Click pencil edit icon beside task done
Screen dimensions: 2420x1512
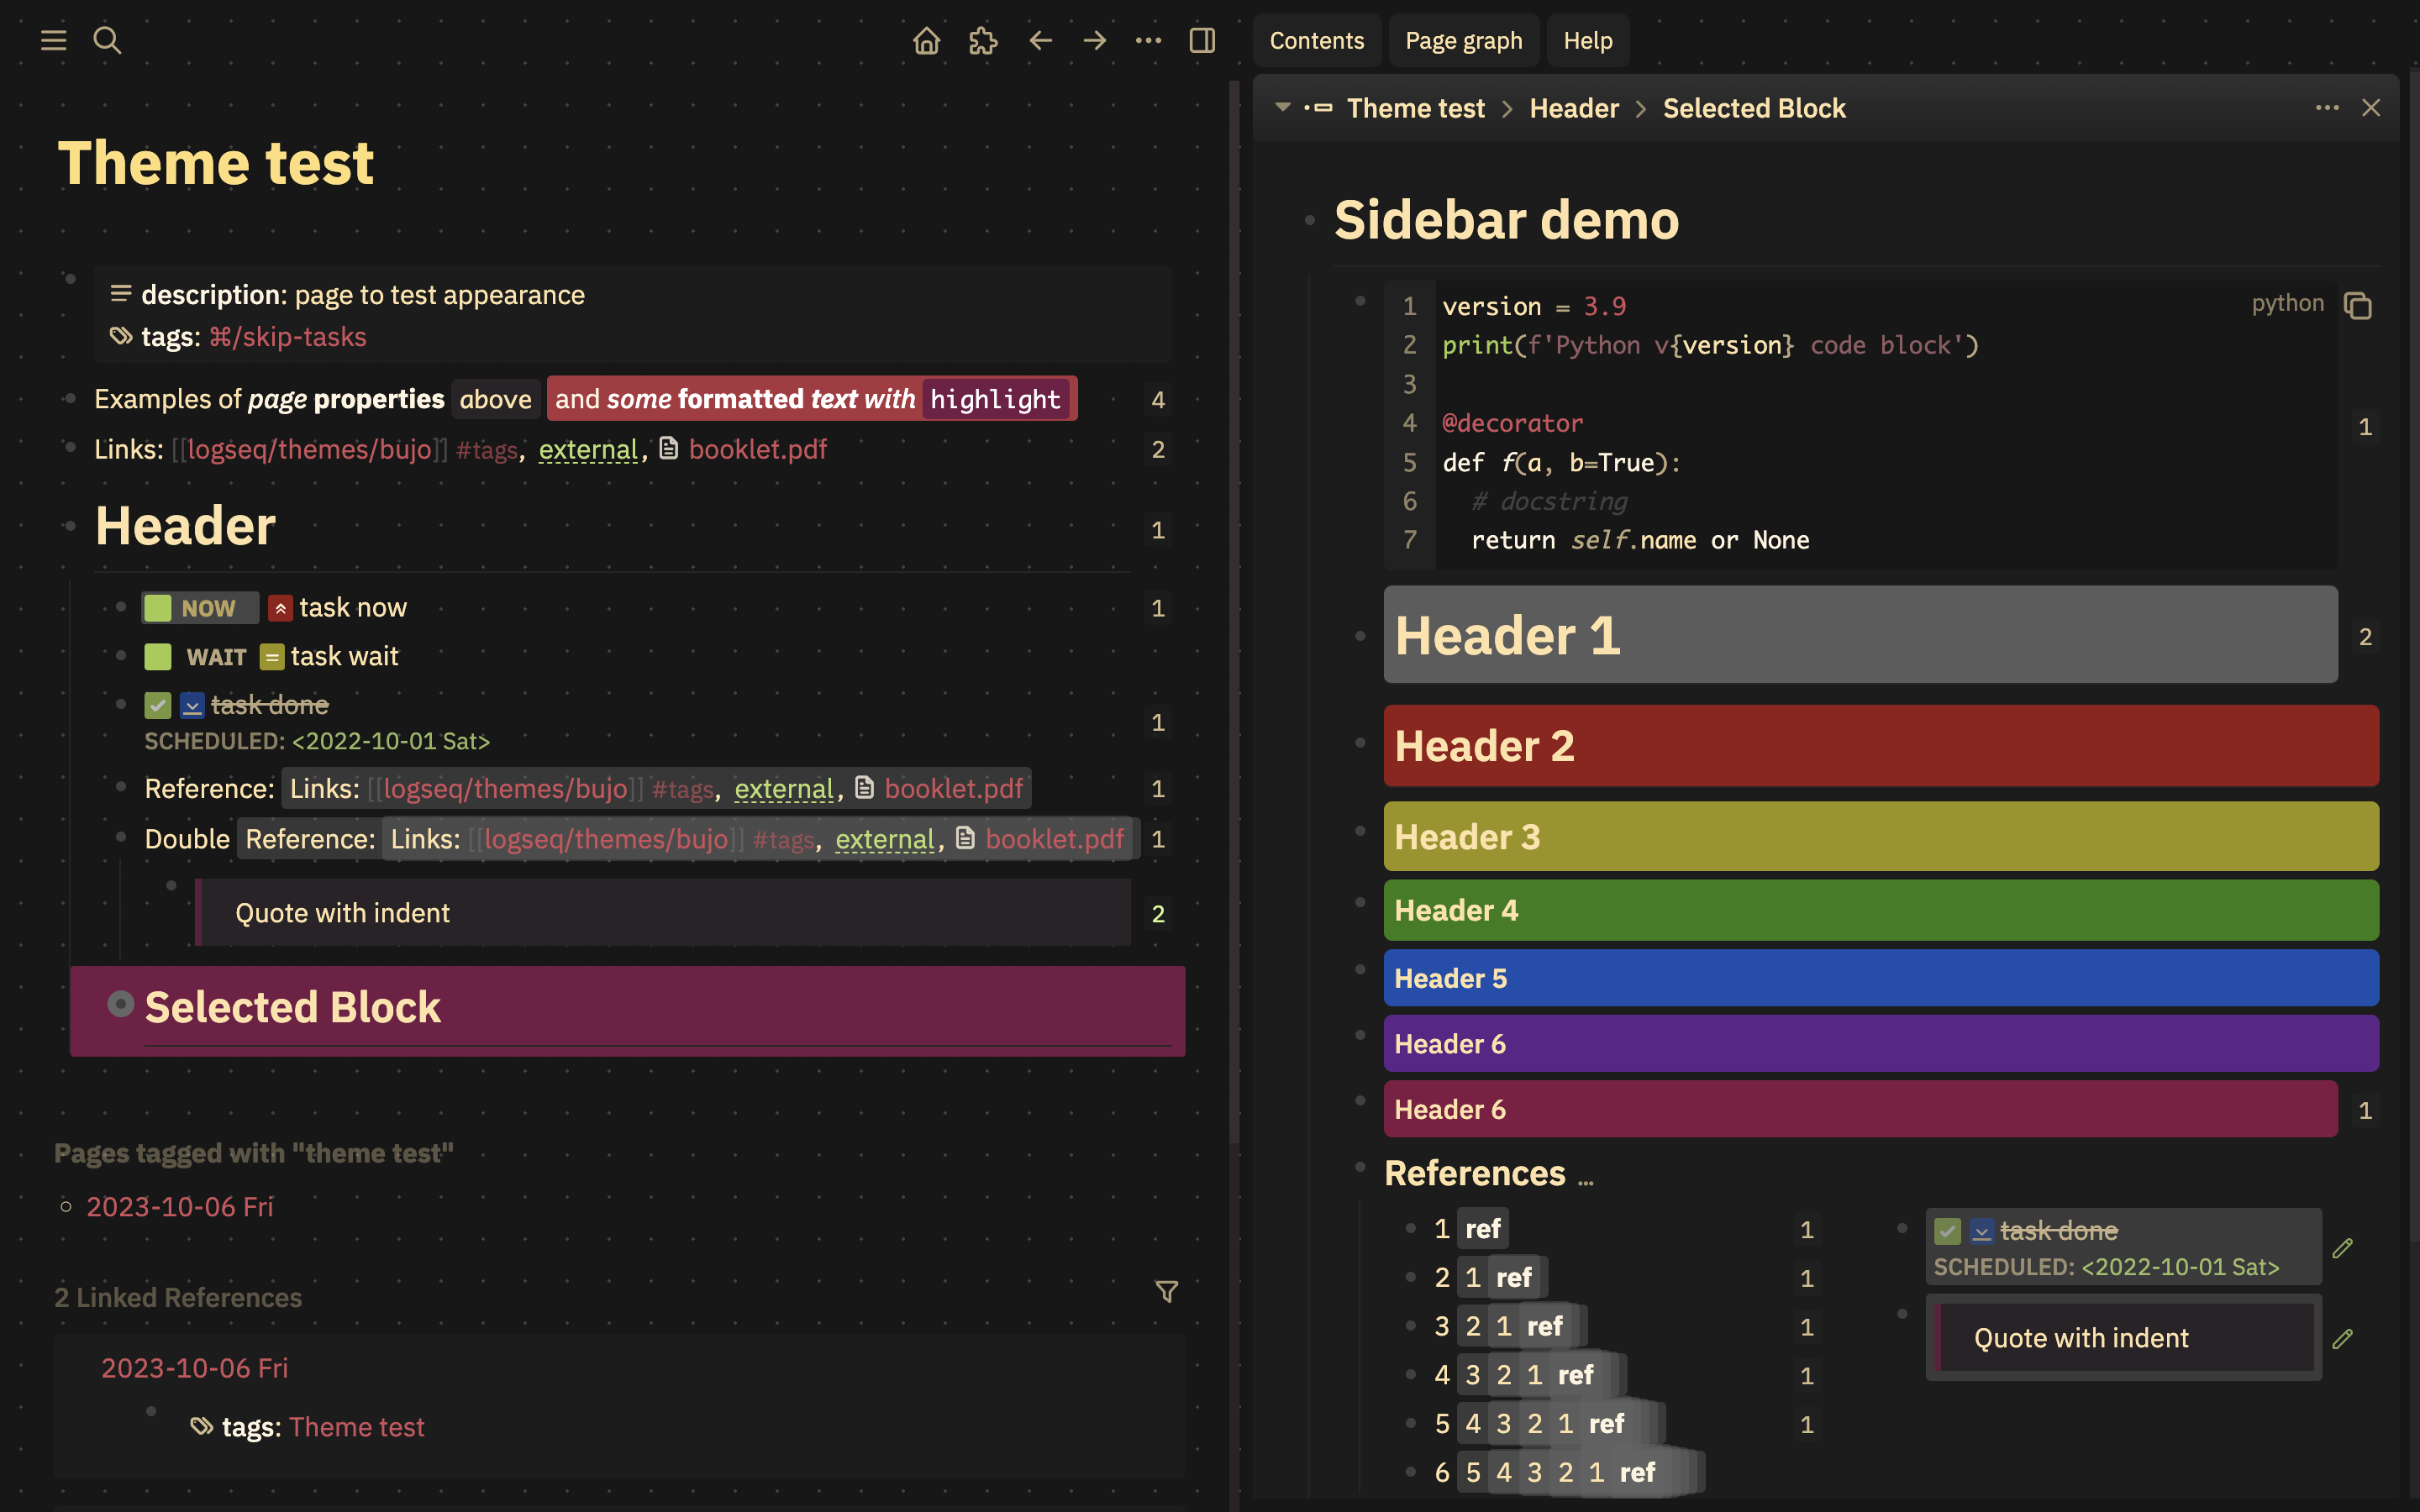click(2342, 1248)
